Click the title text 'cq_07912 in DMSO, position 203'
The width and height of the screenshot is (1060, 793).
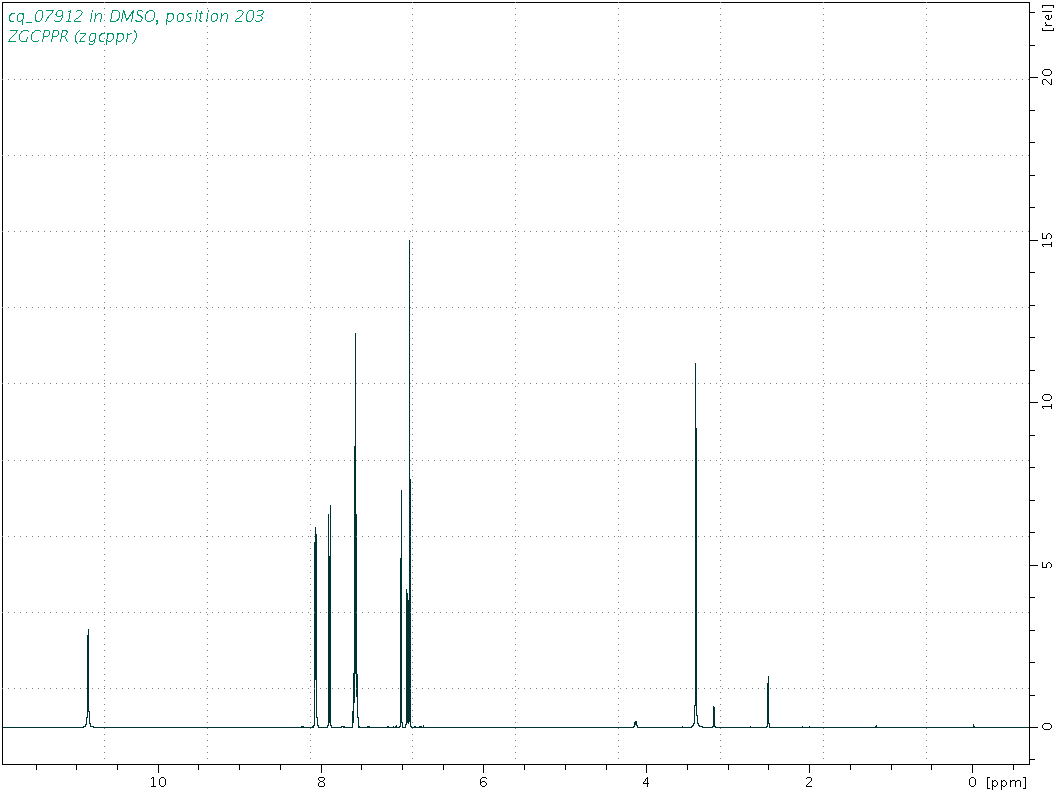[136, 16]
